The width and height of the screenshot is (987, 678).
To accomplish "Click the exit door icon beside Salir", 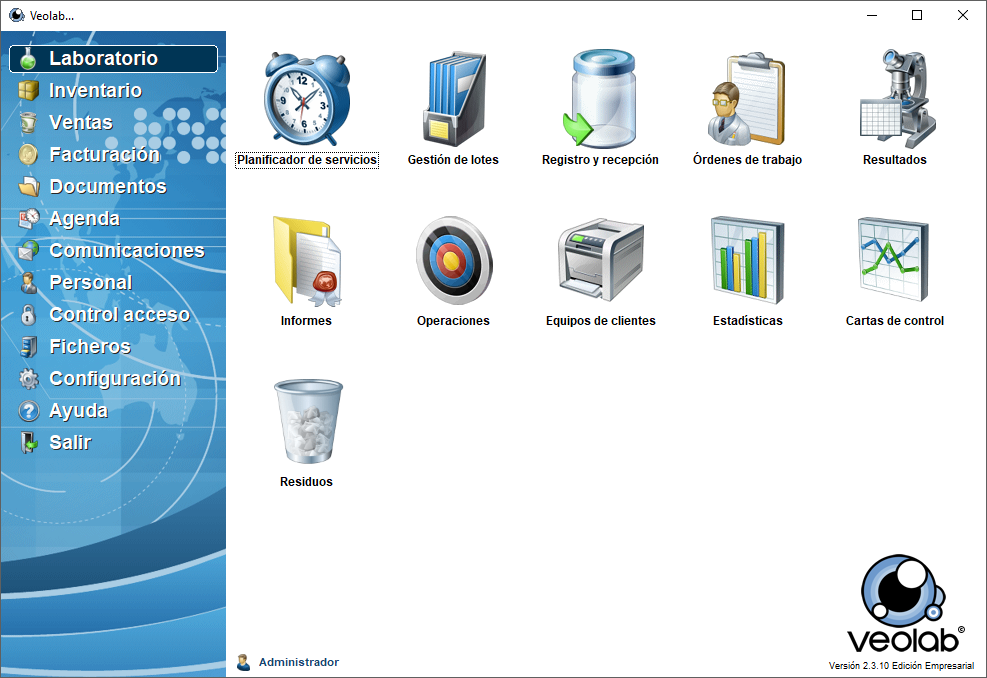I will click(x=28, y=443).
